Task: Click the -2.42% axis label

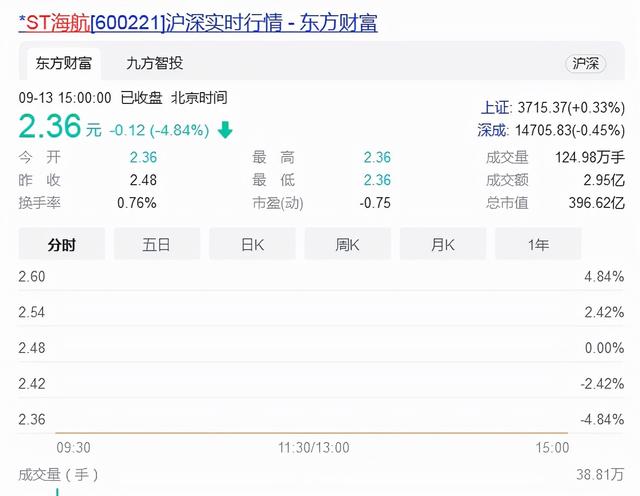Action: (x=602, y=384)
